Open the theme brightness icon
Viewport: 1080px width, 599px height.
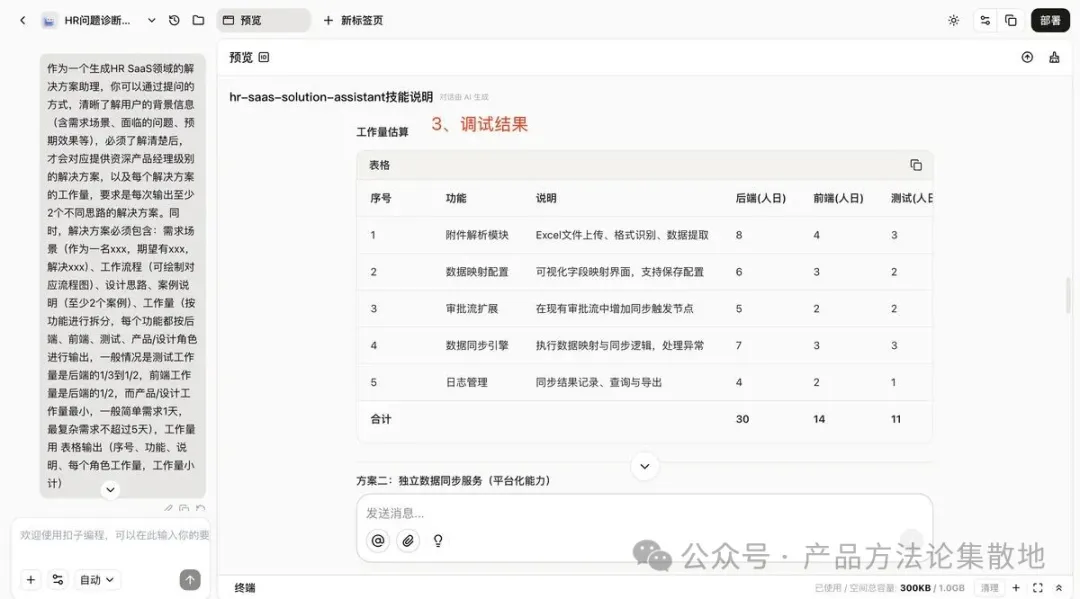[953, 20]
